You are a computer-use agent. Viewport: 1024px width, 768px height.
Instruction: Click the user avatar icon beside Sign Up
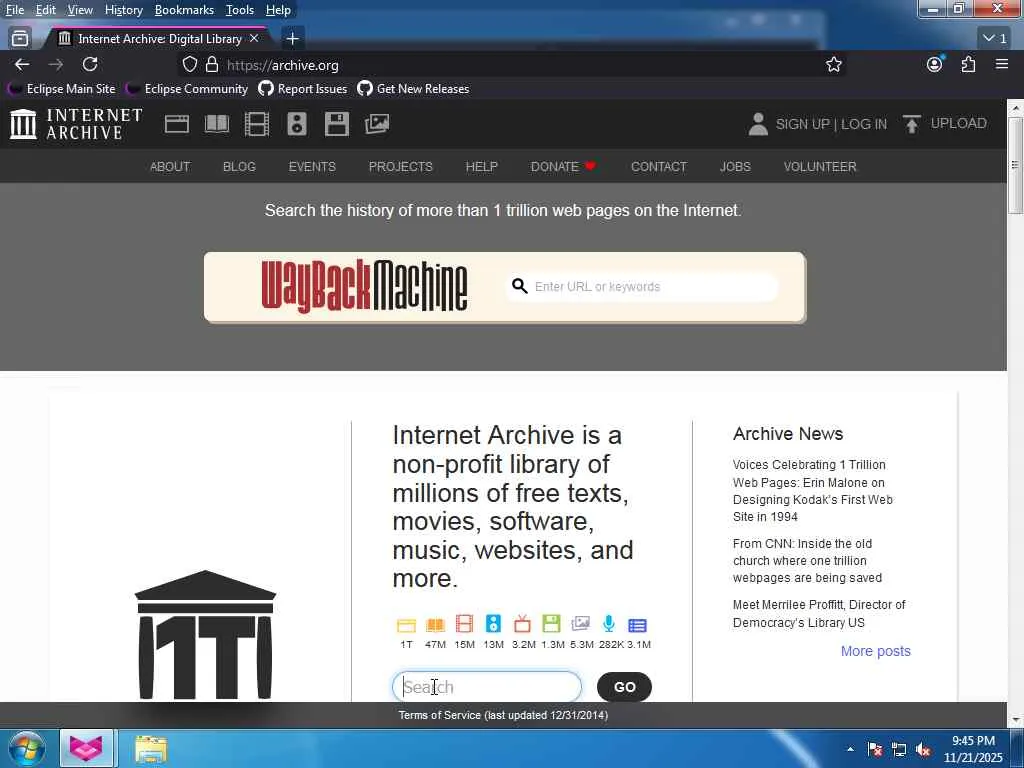[x=758, y=124]
